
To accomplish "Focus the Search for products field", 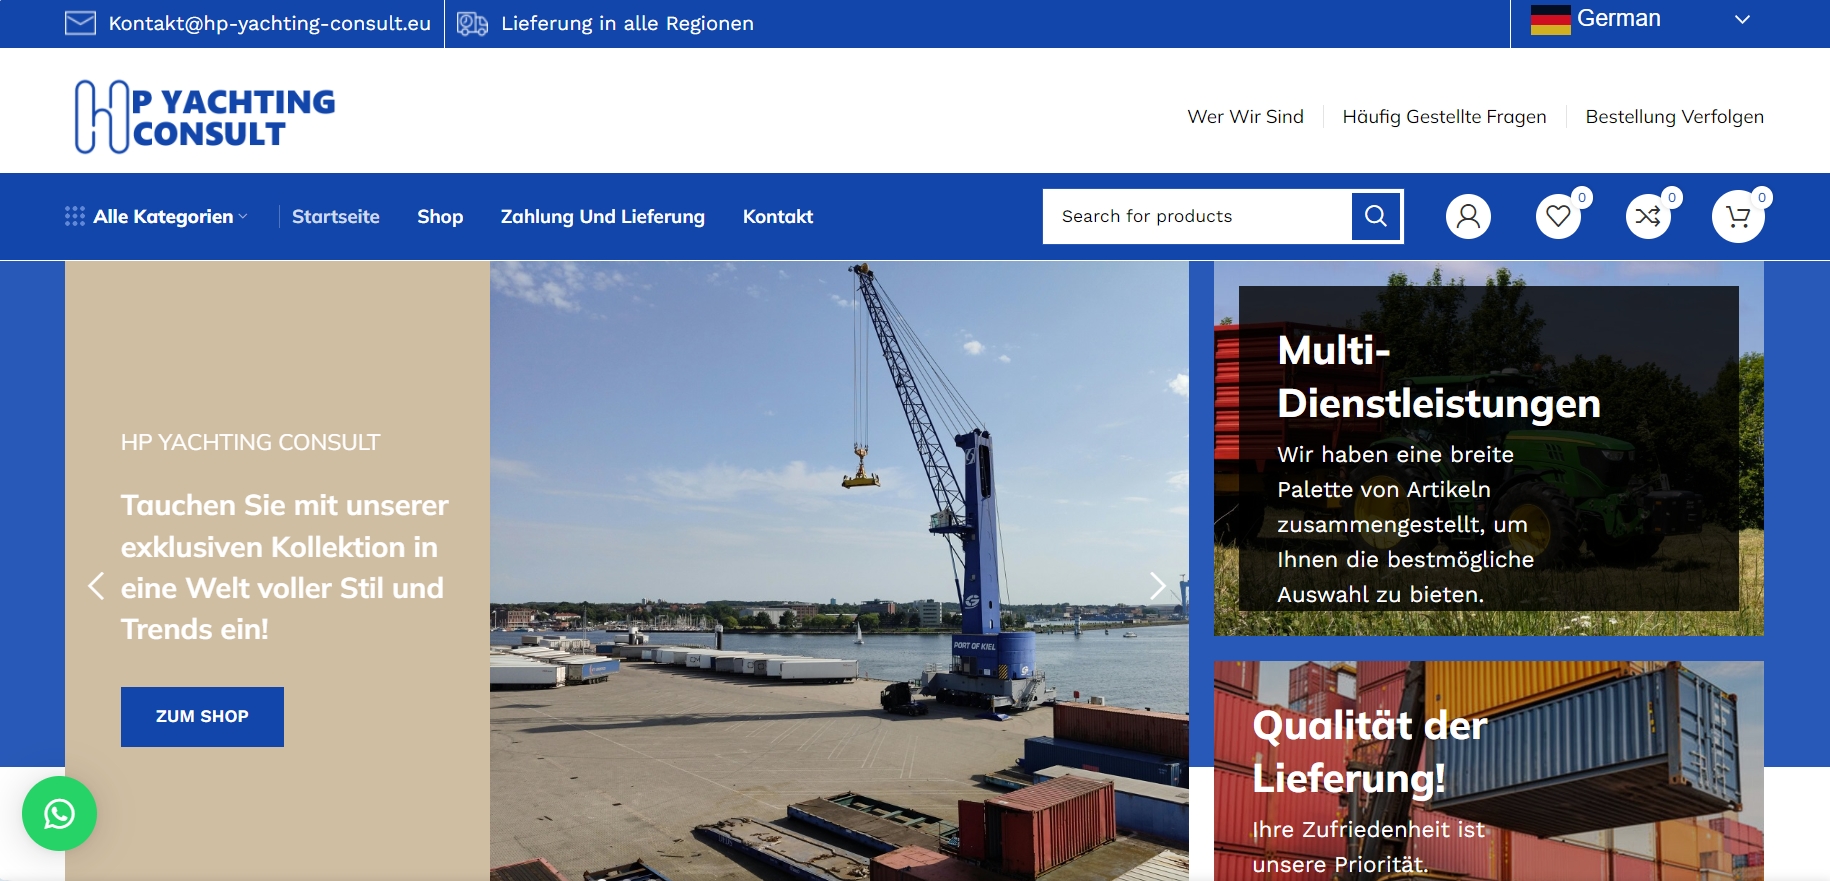I will (x=1197, y=216).
